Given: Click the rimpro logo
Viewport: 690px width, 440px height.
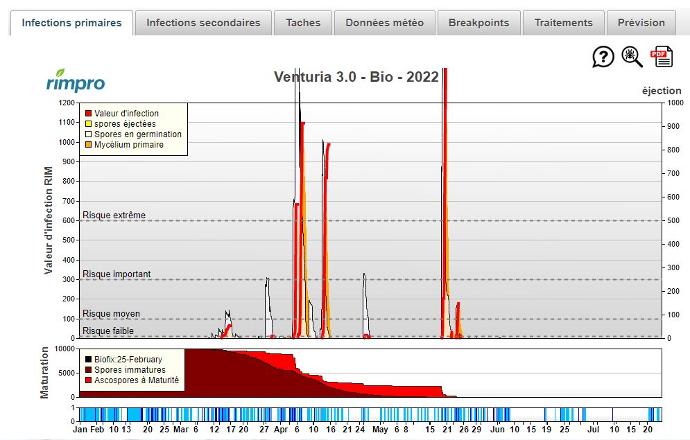Looking at the screenshot, I should click(76, 81).
